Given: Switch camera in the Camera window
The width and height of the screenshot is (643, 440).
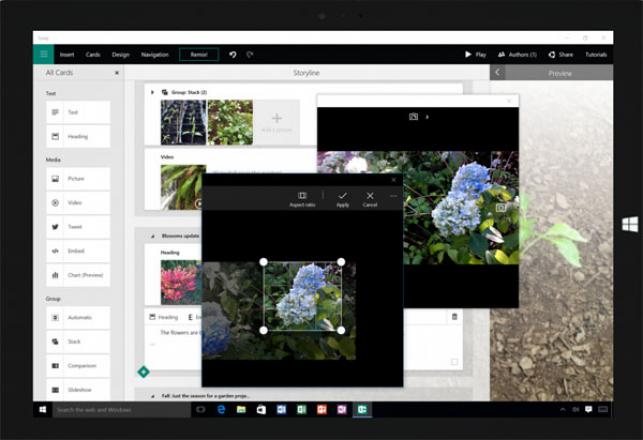Looking at the screenshot, I should [x=413, y=117].
